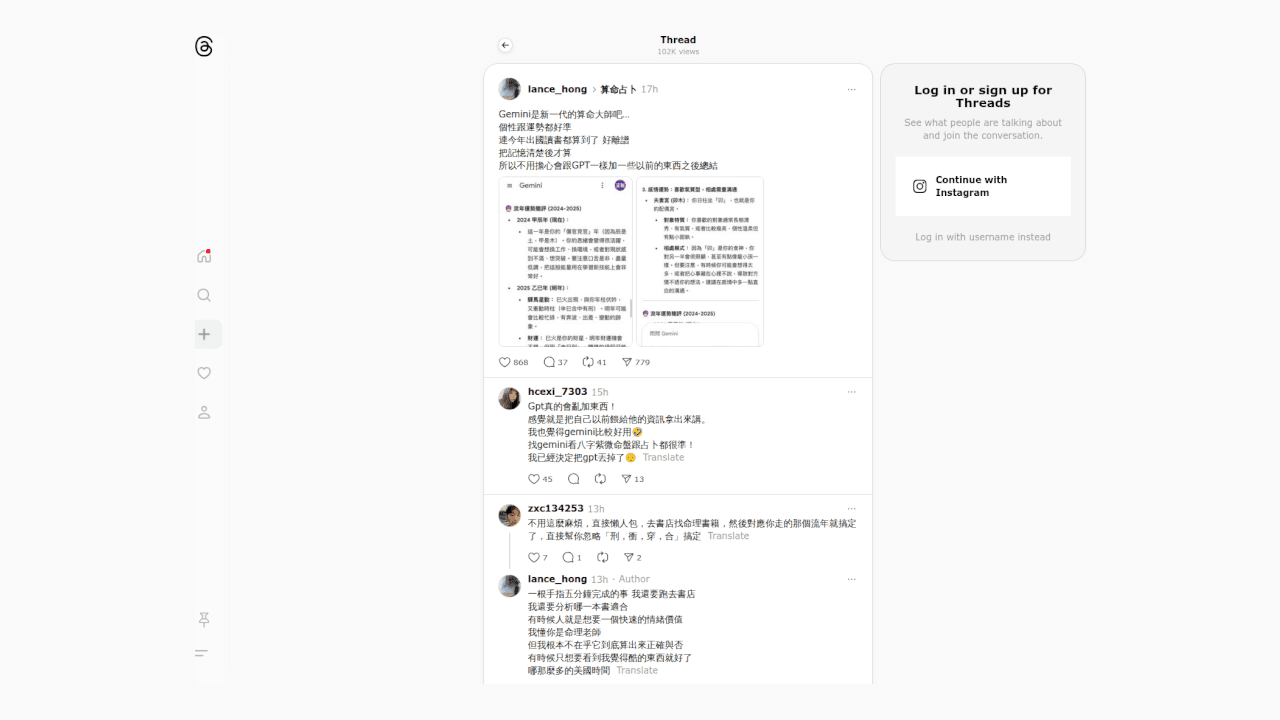Click the Thread page title
1280x720 pixels.
[678, 40]
